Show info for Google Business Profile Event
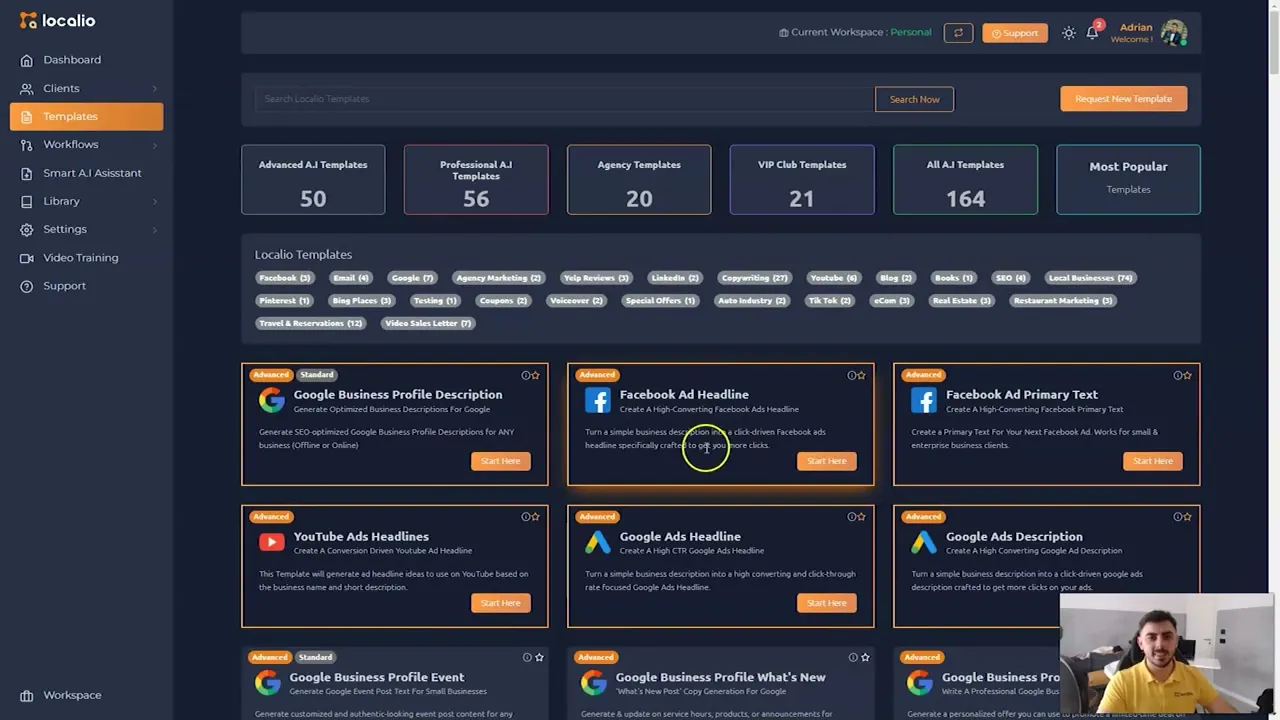The width and height of the screenshot is (1280, 720). [x=527, y=657]
